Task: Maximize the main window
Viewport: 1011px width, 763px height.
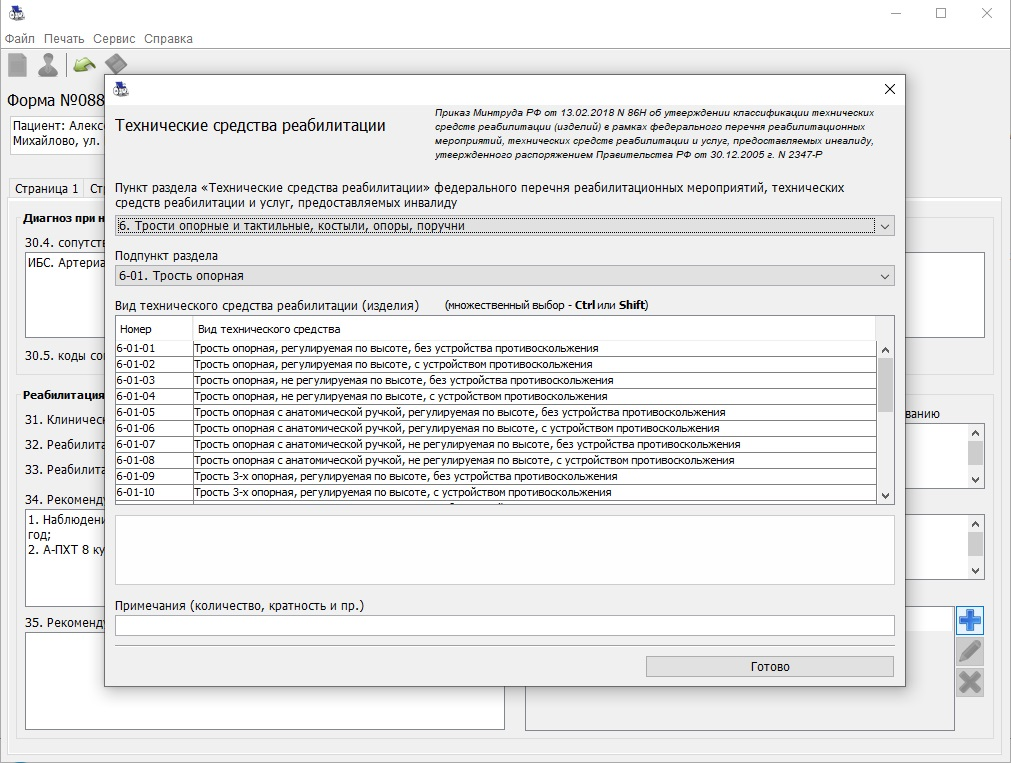Action: tap(941, 13)
